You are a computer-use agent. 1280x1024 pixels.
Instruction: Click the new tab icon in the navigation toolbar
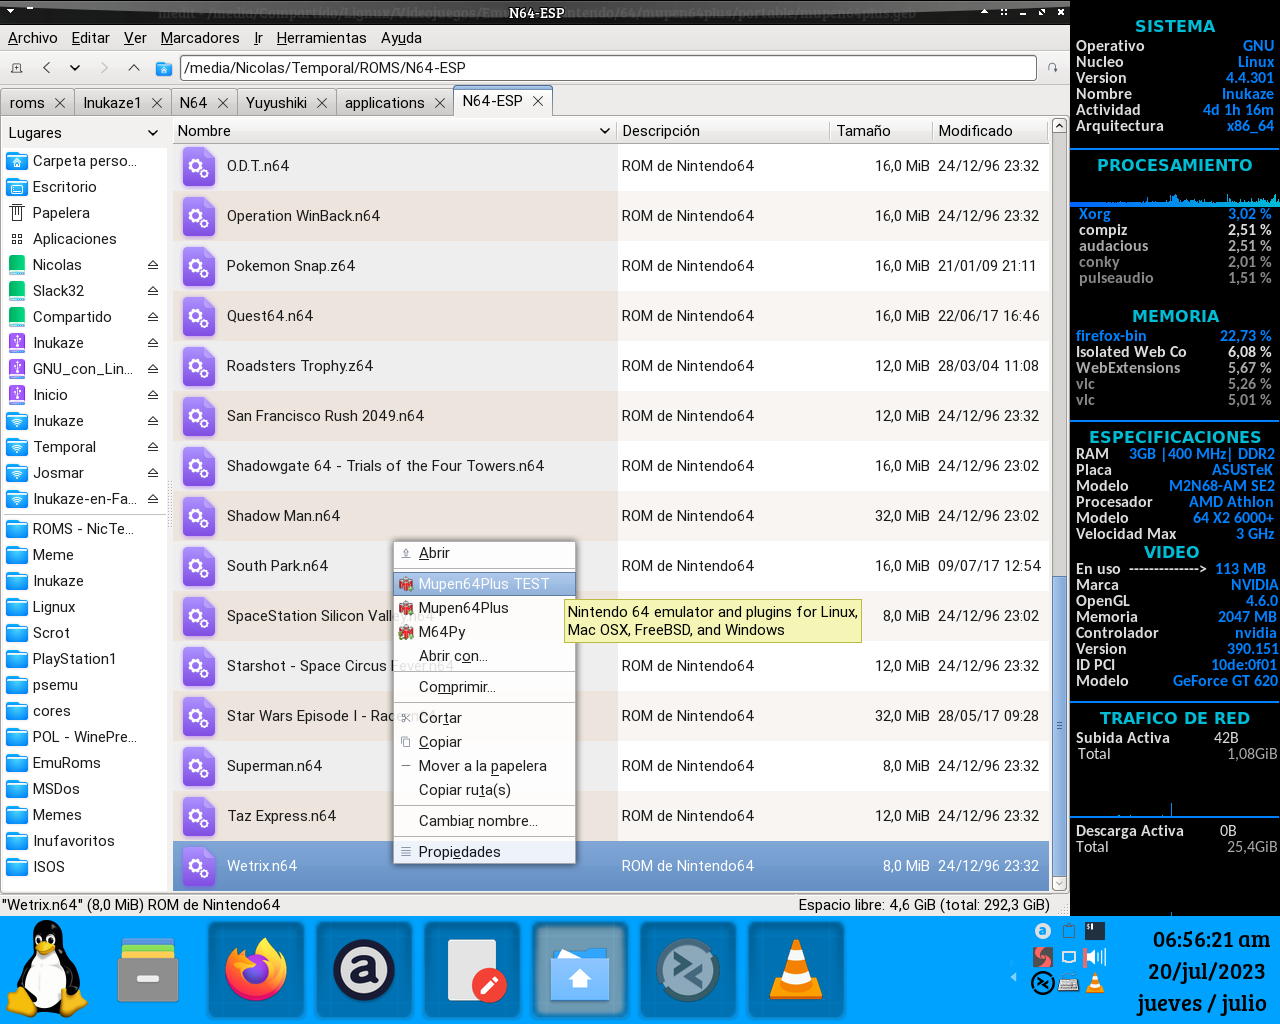[16, 68]
